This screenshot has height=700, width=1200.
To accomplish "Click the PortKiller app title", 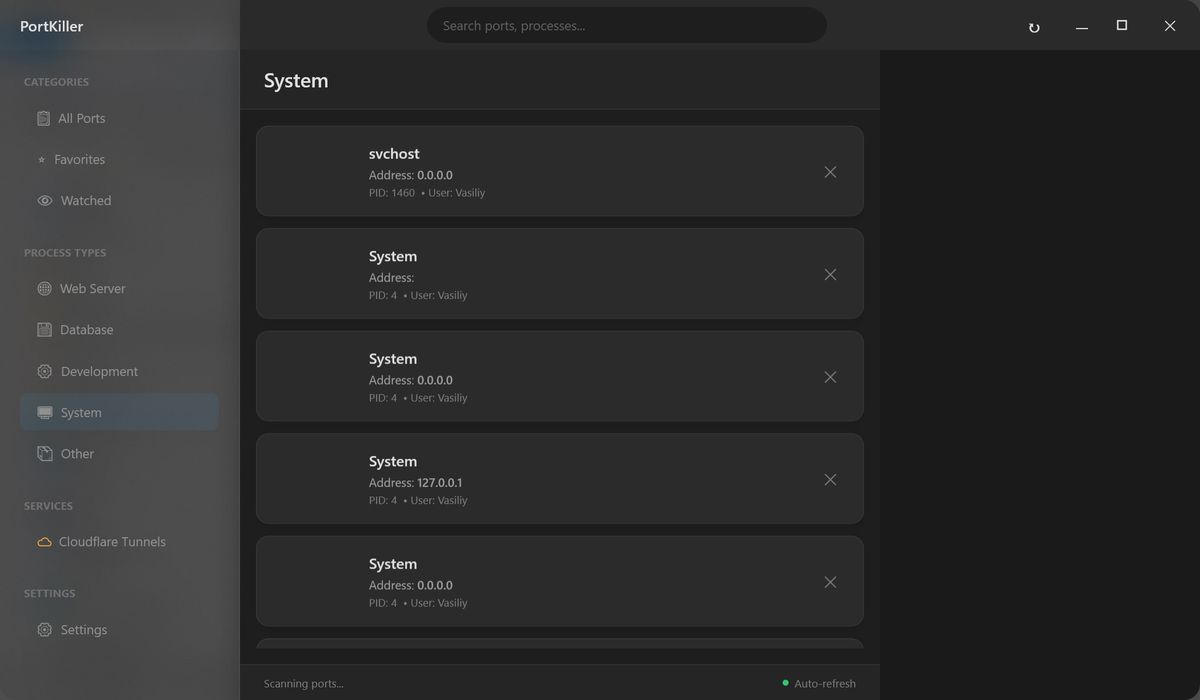I will pyautogui.click(x=52, y=27).
